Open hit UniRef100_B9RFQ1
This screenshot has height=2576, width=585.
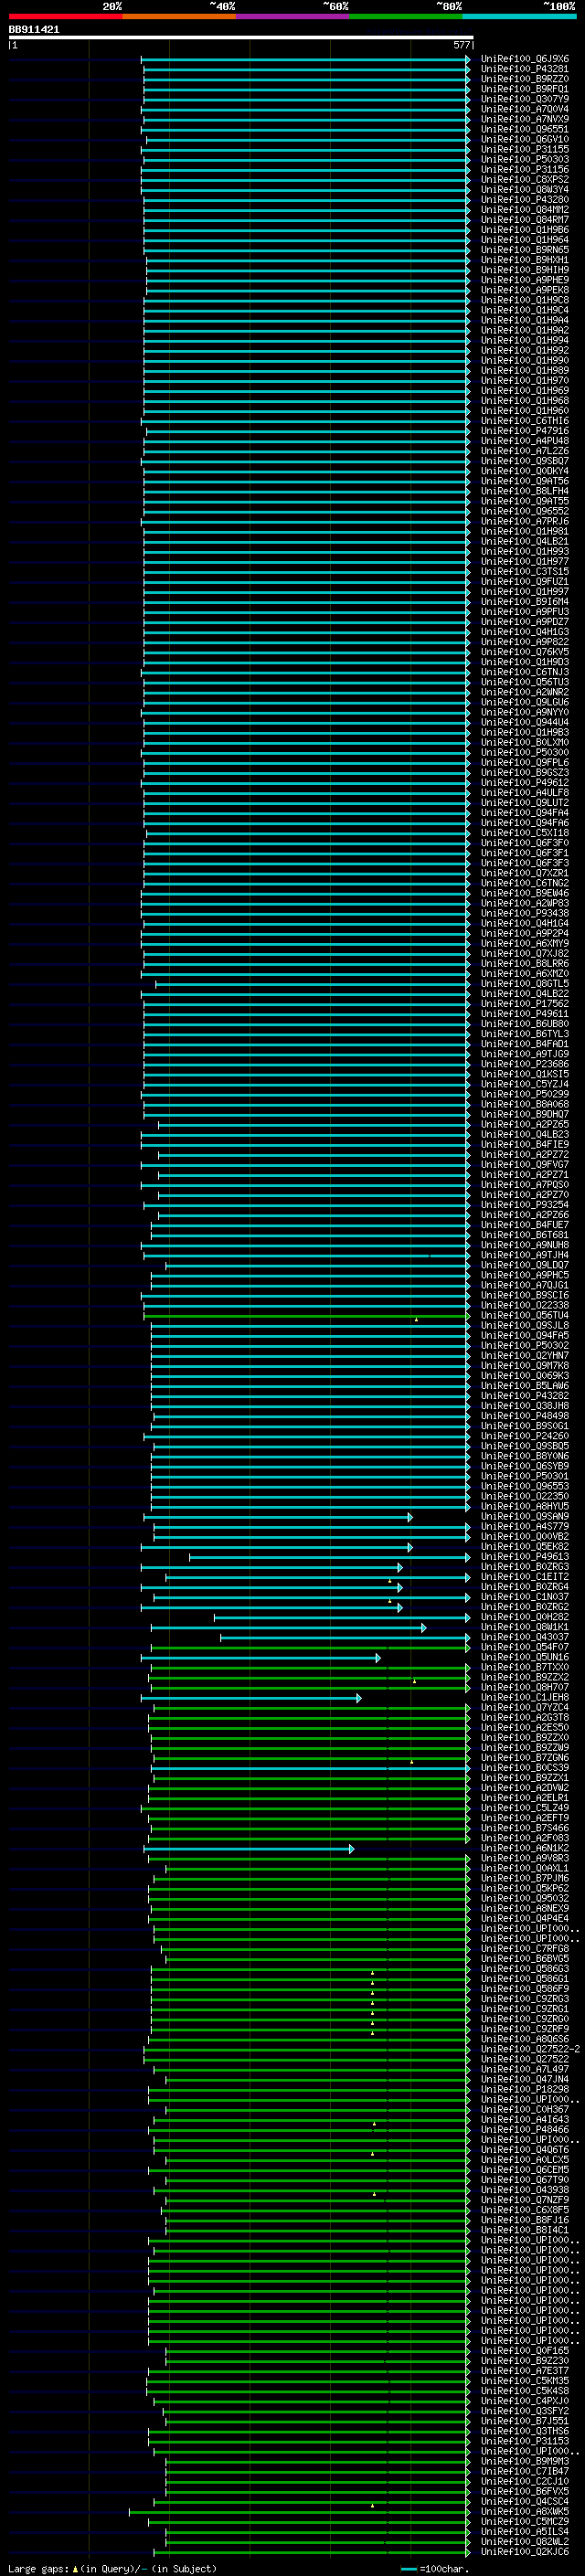[x=525, y=89]
